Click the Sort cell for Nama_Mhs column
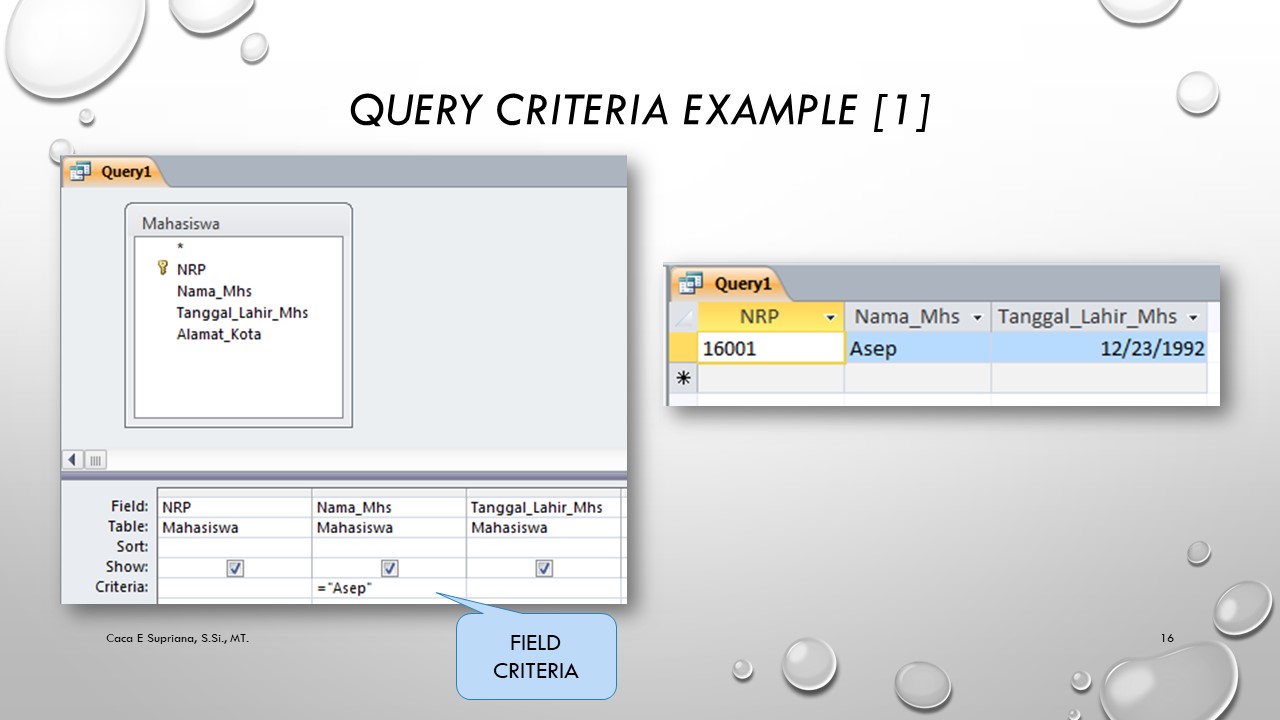Viewport: 1280px width, 720px height. pyautogui.click(x=390, y=547)
